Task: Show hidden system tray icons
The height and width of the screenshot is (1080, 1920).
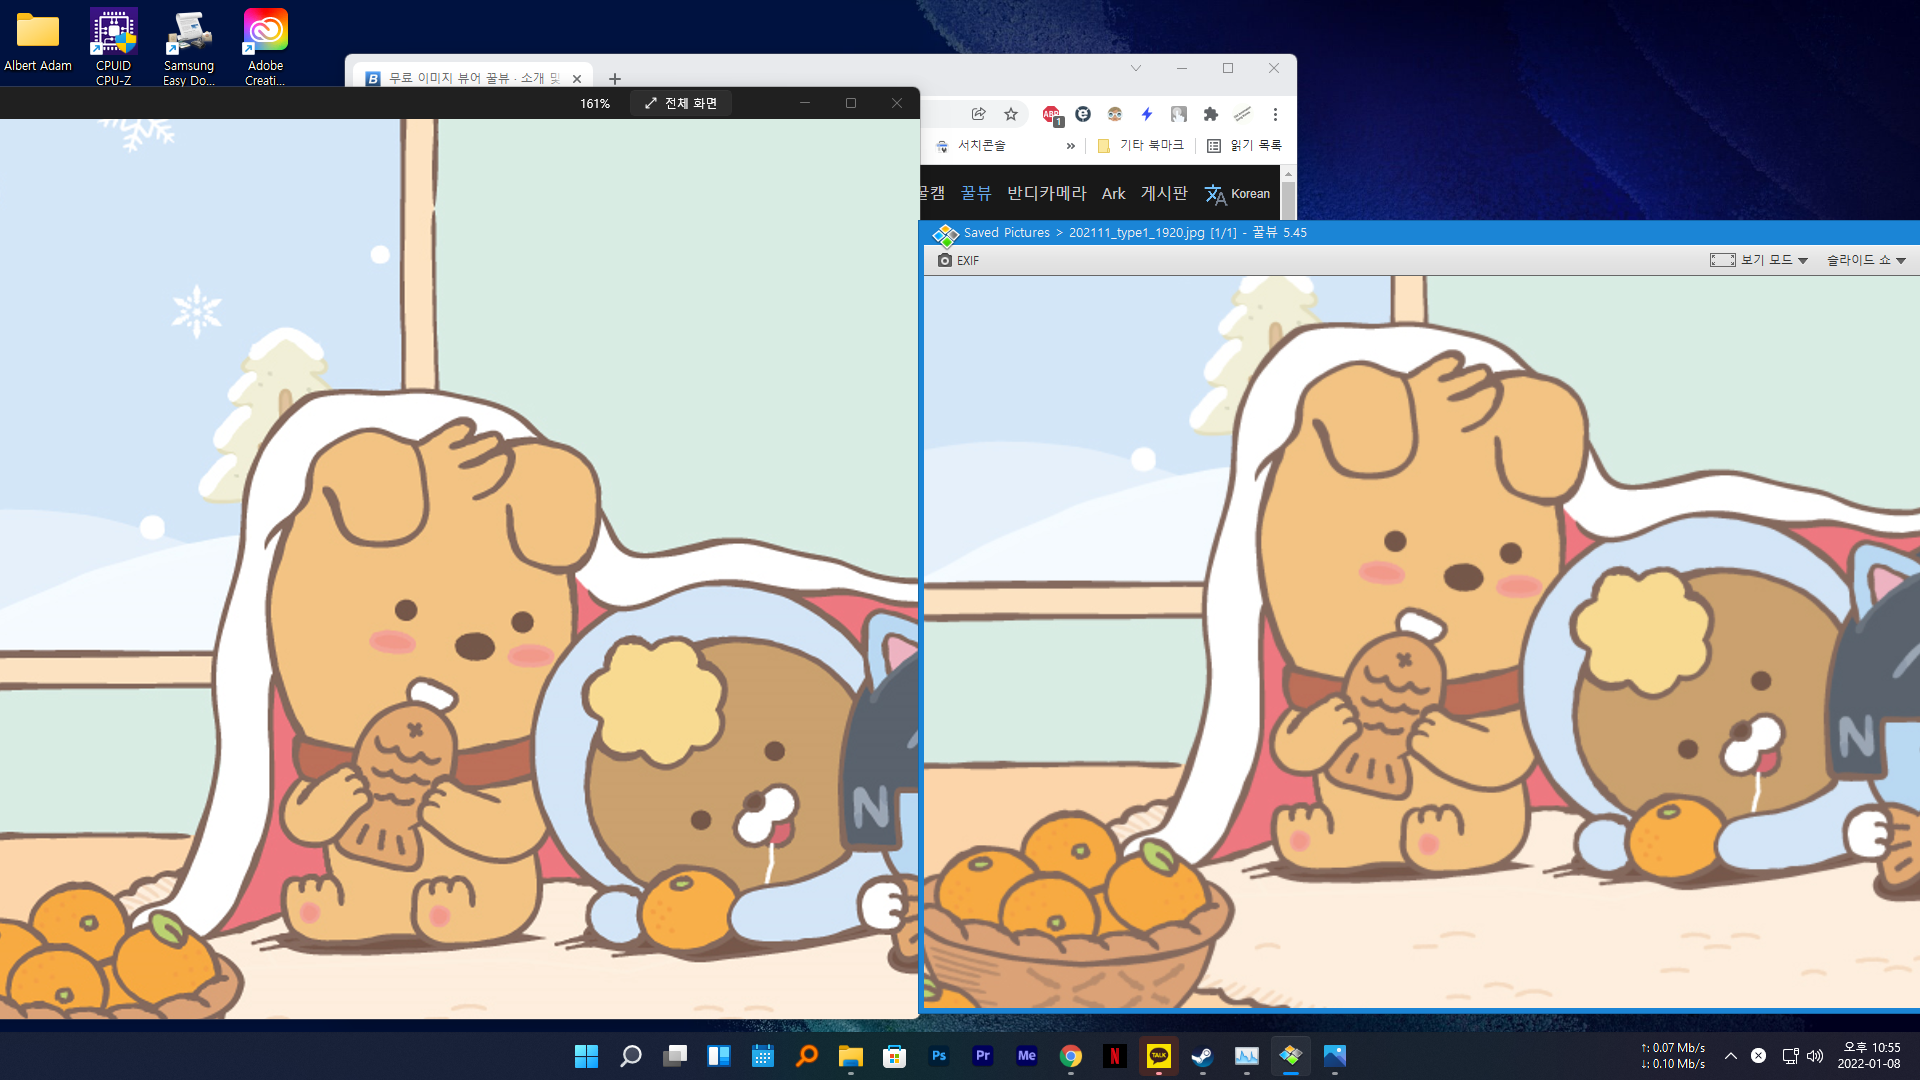Action: click(1730, 1056)
